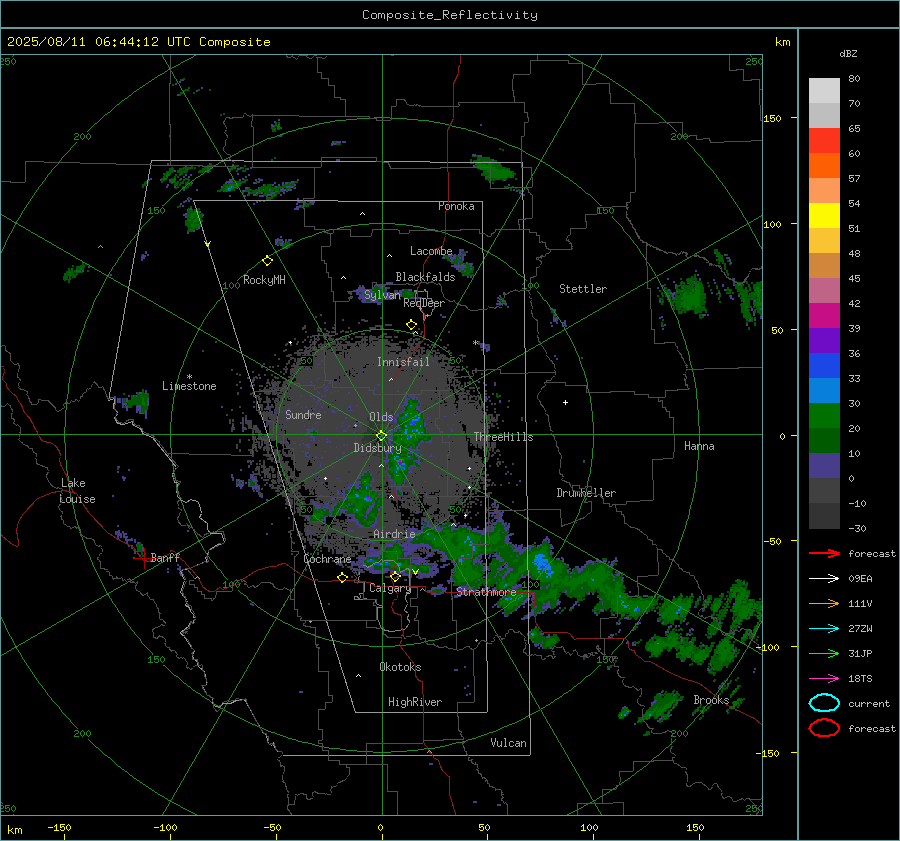Click the Lacombe city label
Screen dimensions: 900x841
pos(431,251)
